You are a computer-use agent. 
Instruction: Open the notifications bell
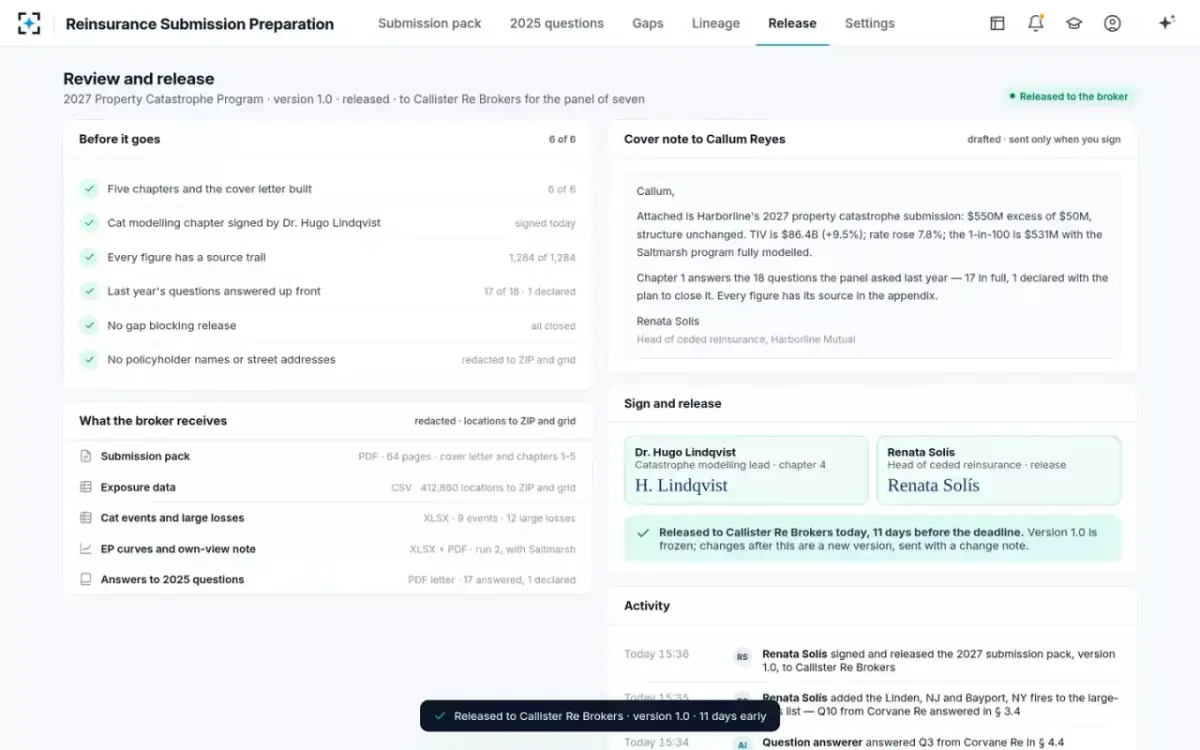coord(1036,23)
